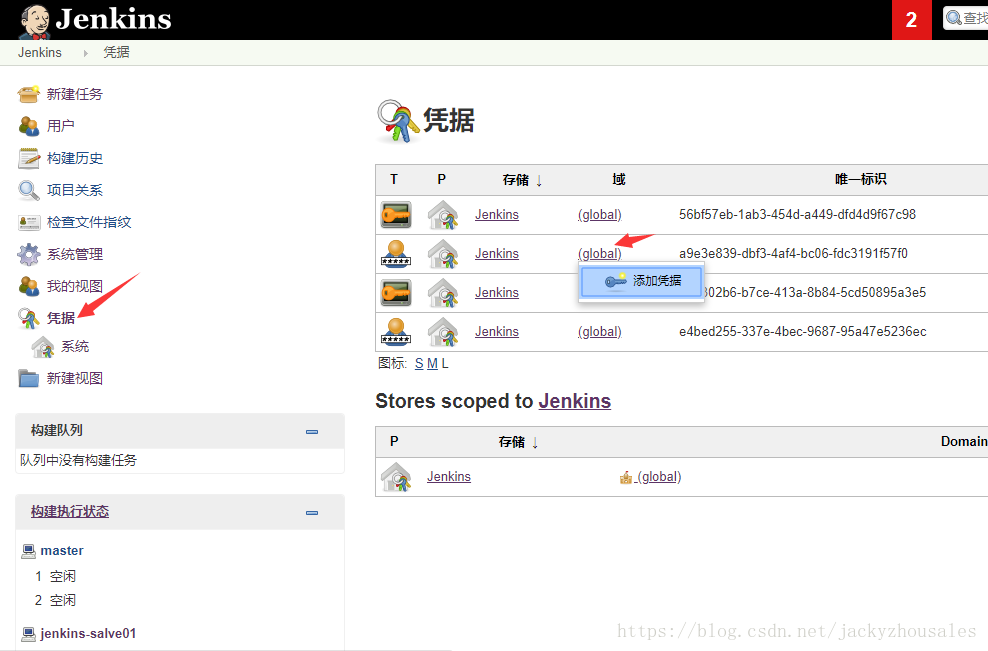The width and height of the screenshot is (988, 651).
Task: Click the provider house icon in e4bed255 row
Action: pos(443,332)
